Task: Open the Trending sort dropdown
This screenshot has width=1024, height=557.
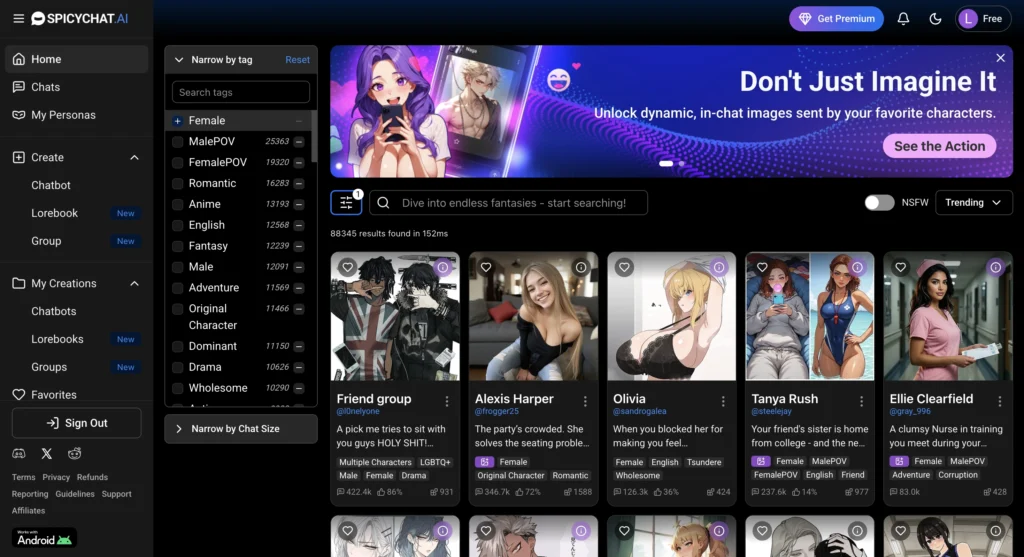Action: [x=973, y=202]
